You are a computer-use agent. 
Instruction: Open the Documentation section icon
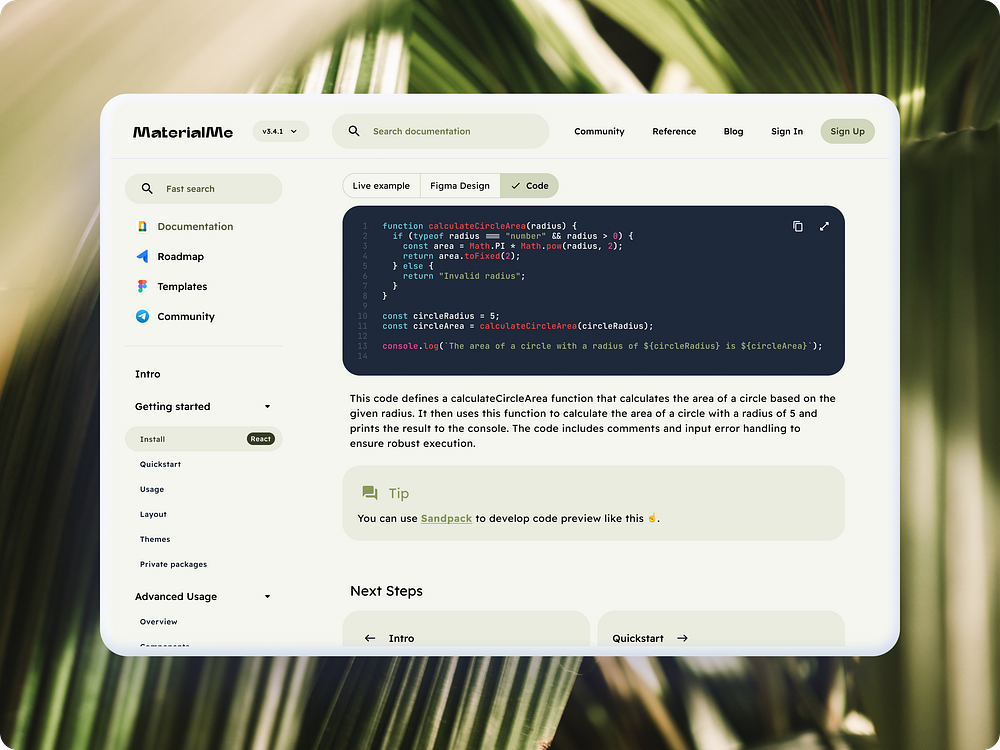[143, 226]
